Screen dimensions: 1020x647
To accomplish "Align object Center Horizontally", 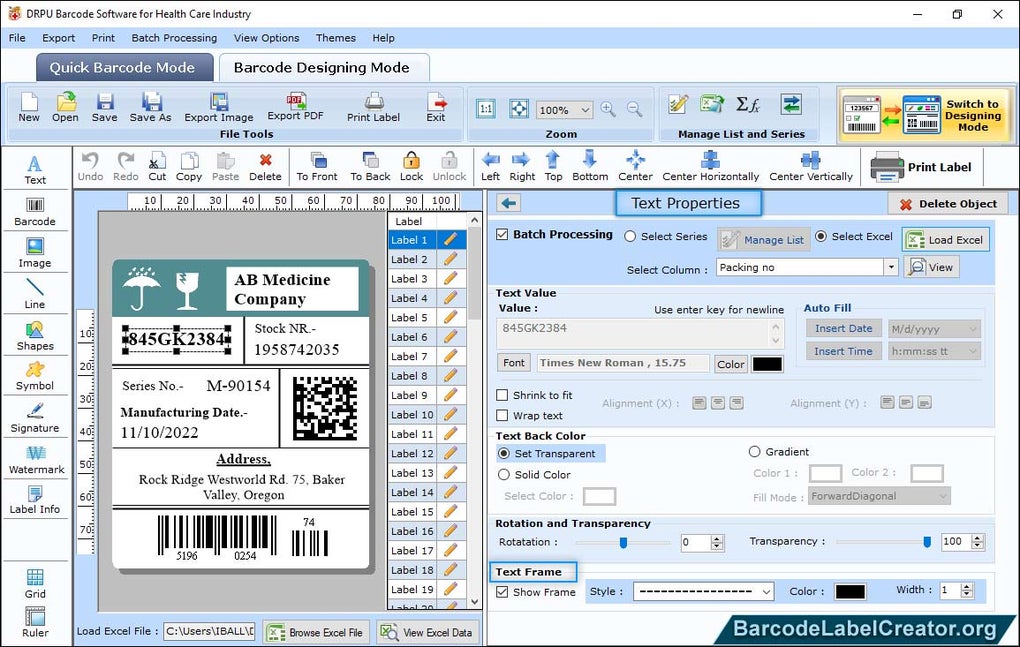I will pyautogui.click(x=710, y=166).
